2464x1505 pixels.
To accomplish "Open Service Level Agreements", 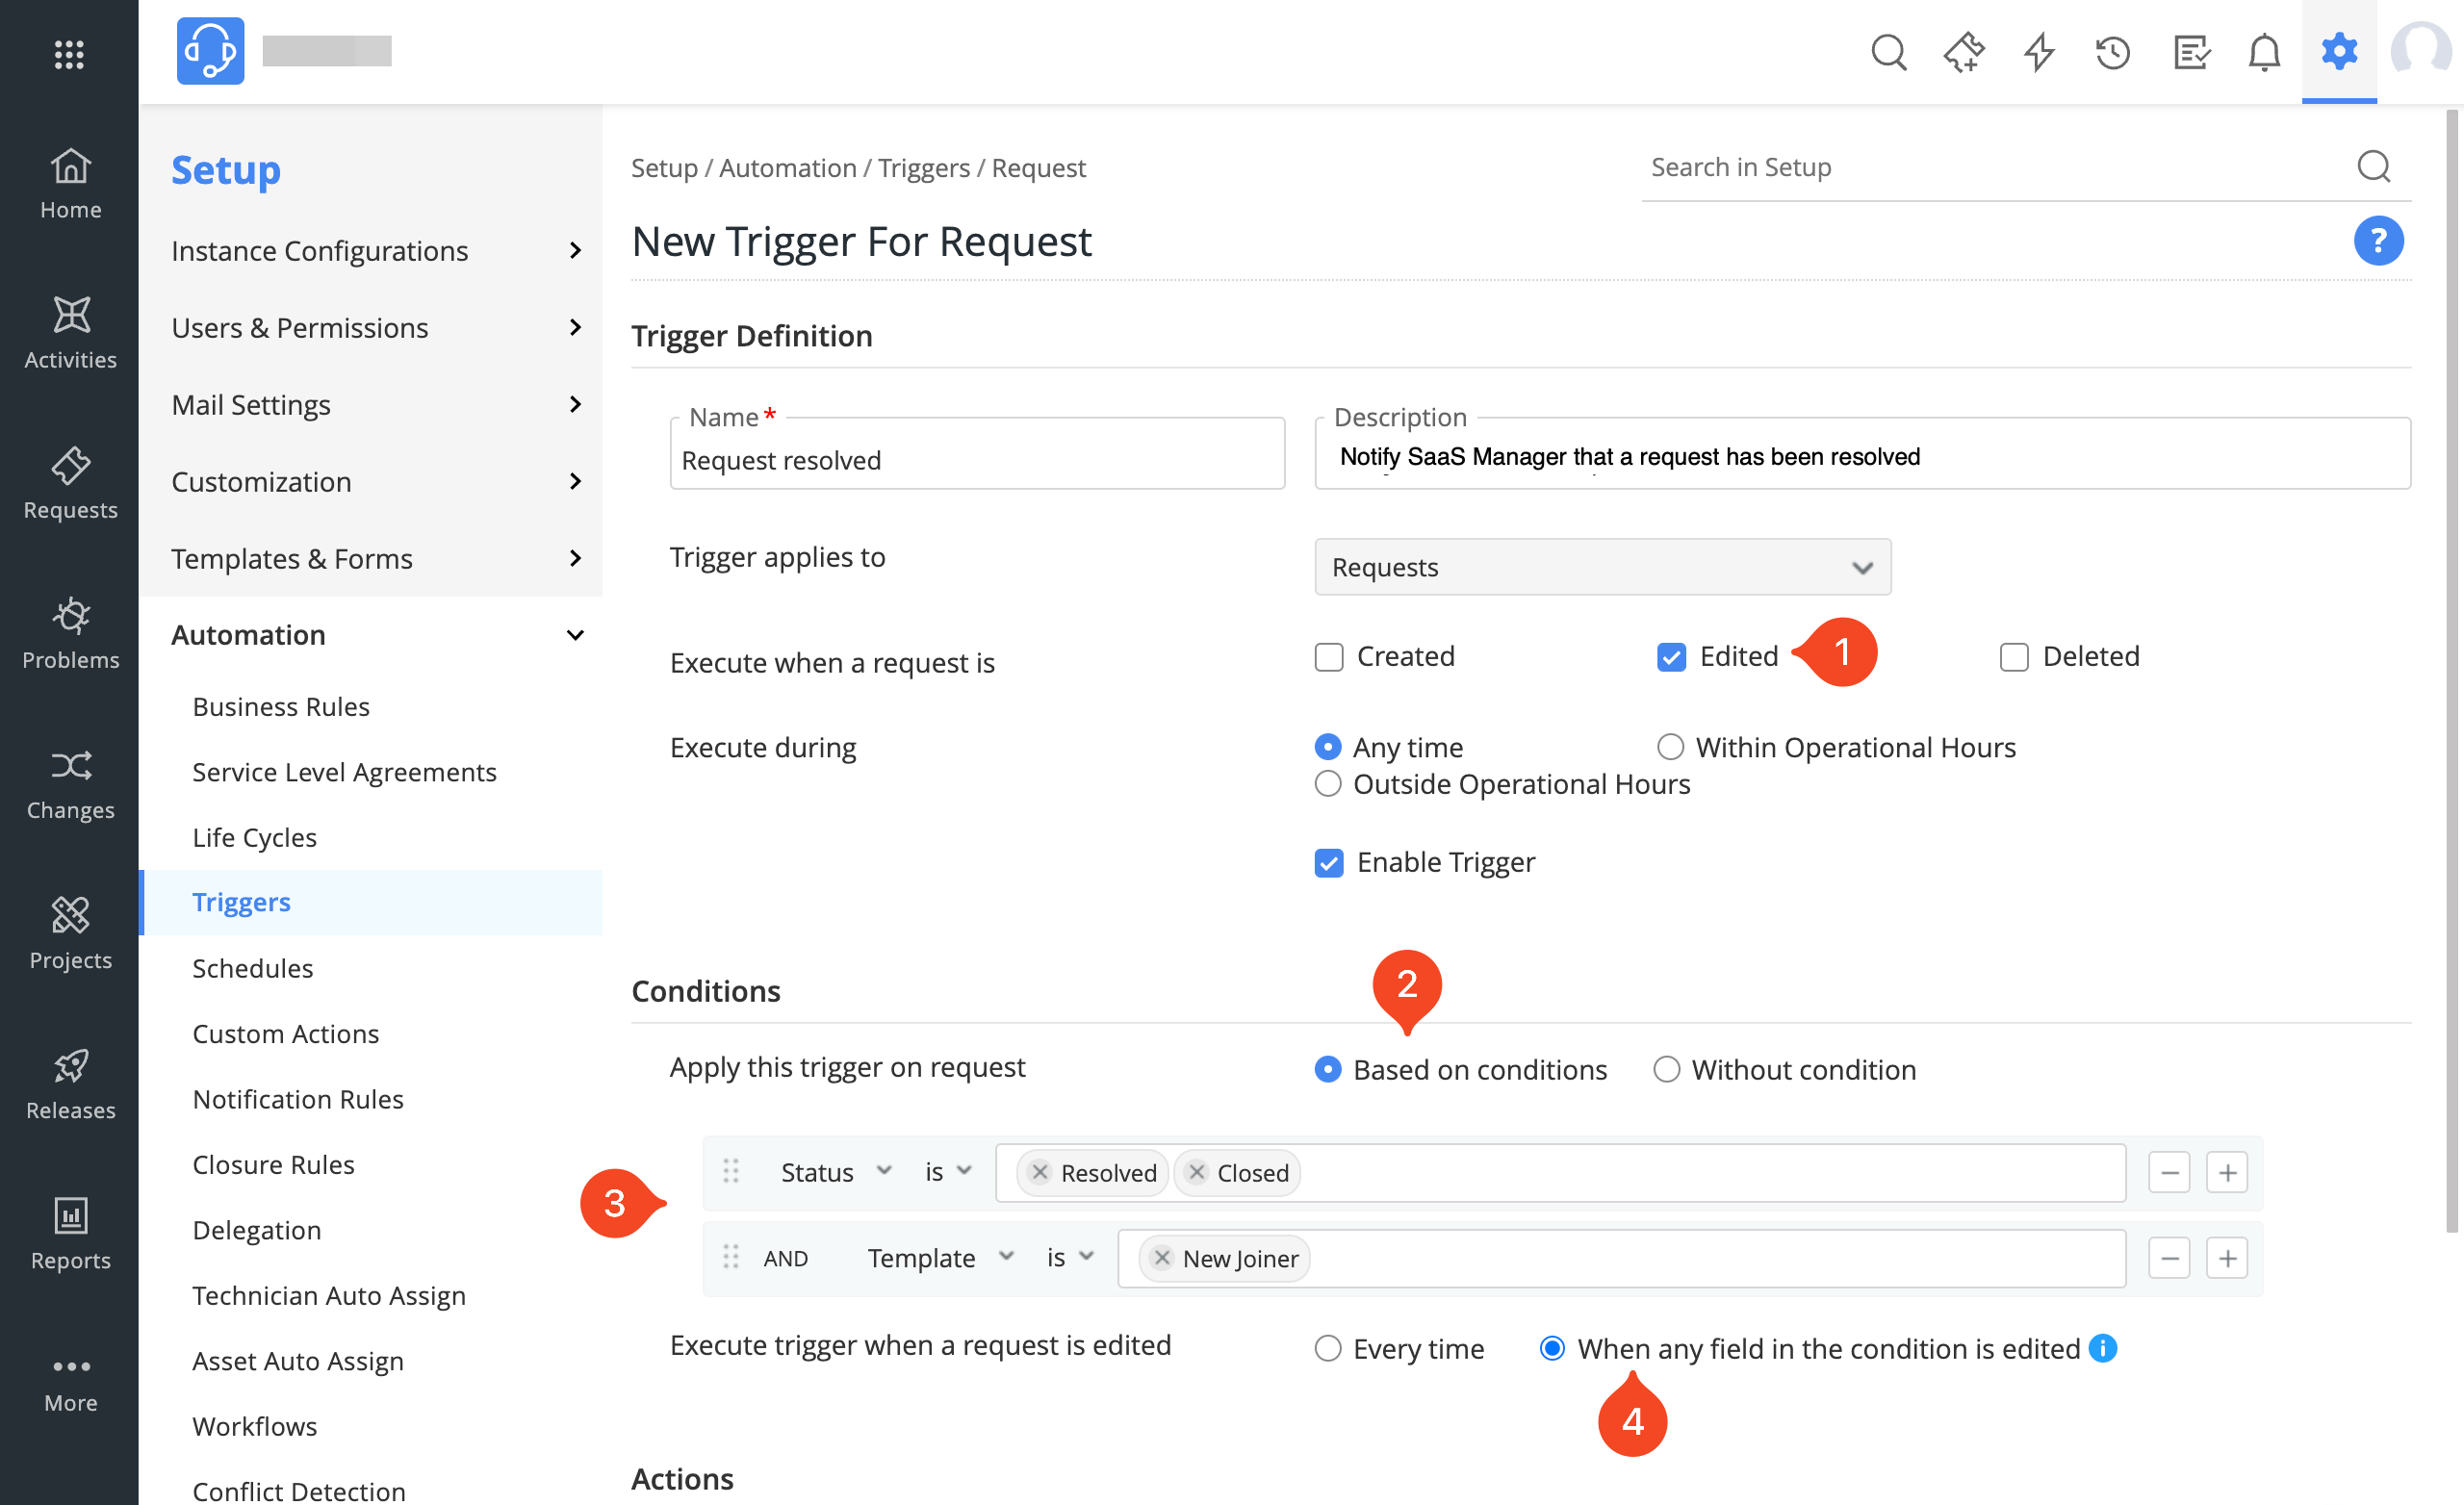I will coord(344,771).
